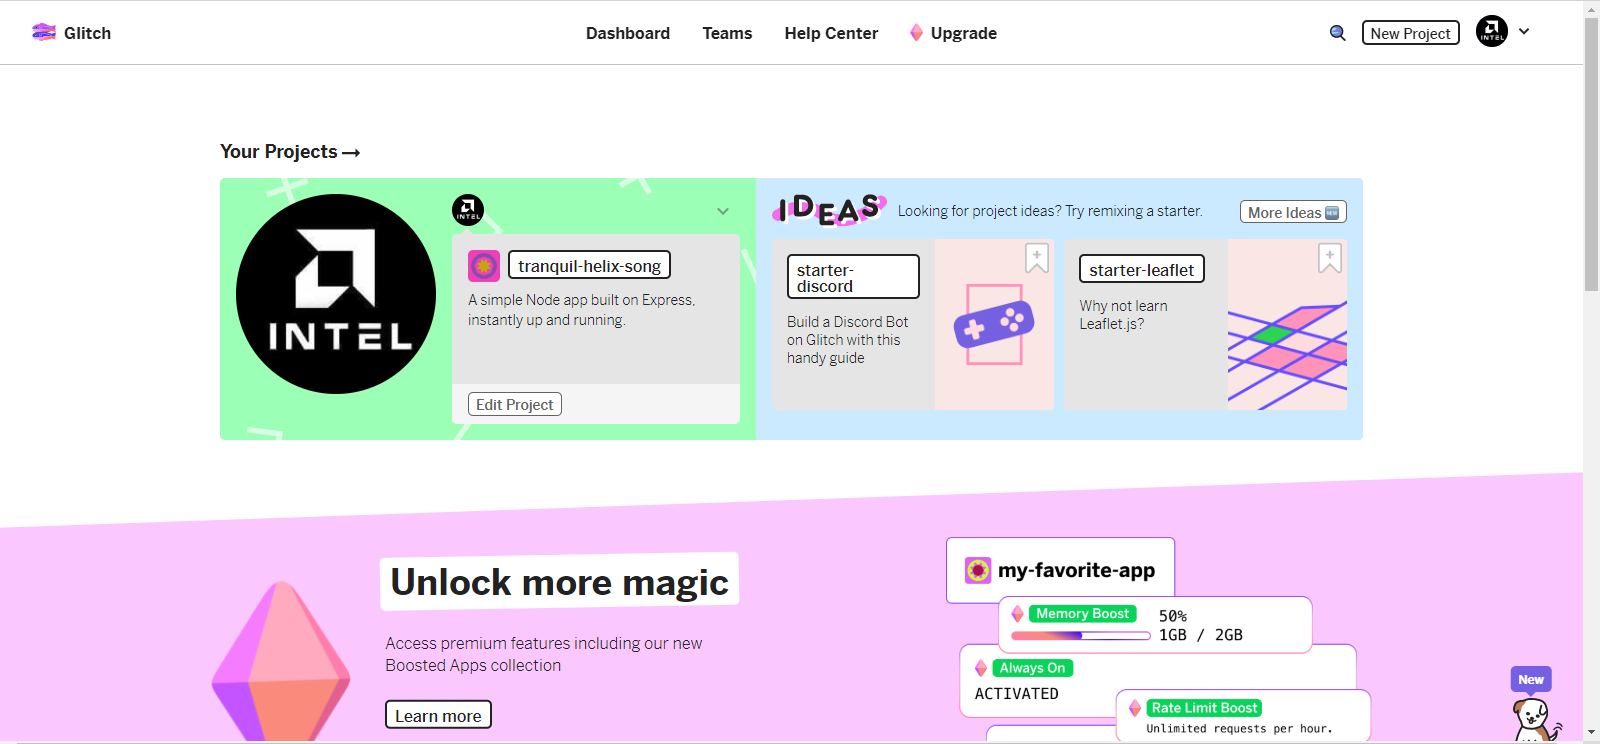
Task: Click the Edit Project button
Action: click(x=515, y=404)
